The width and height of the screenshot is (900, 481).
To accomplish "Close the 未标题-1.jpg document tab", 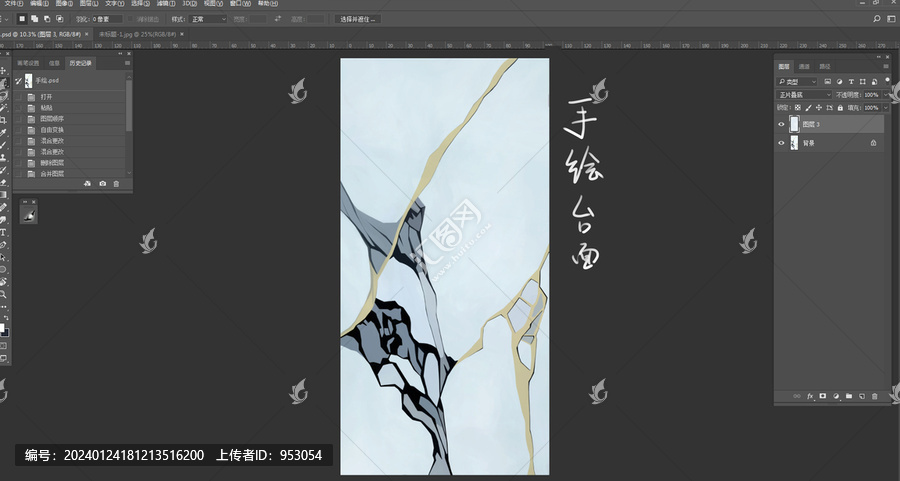I will click(x=182, y=34).
